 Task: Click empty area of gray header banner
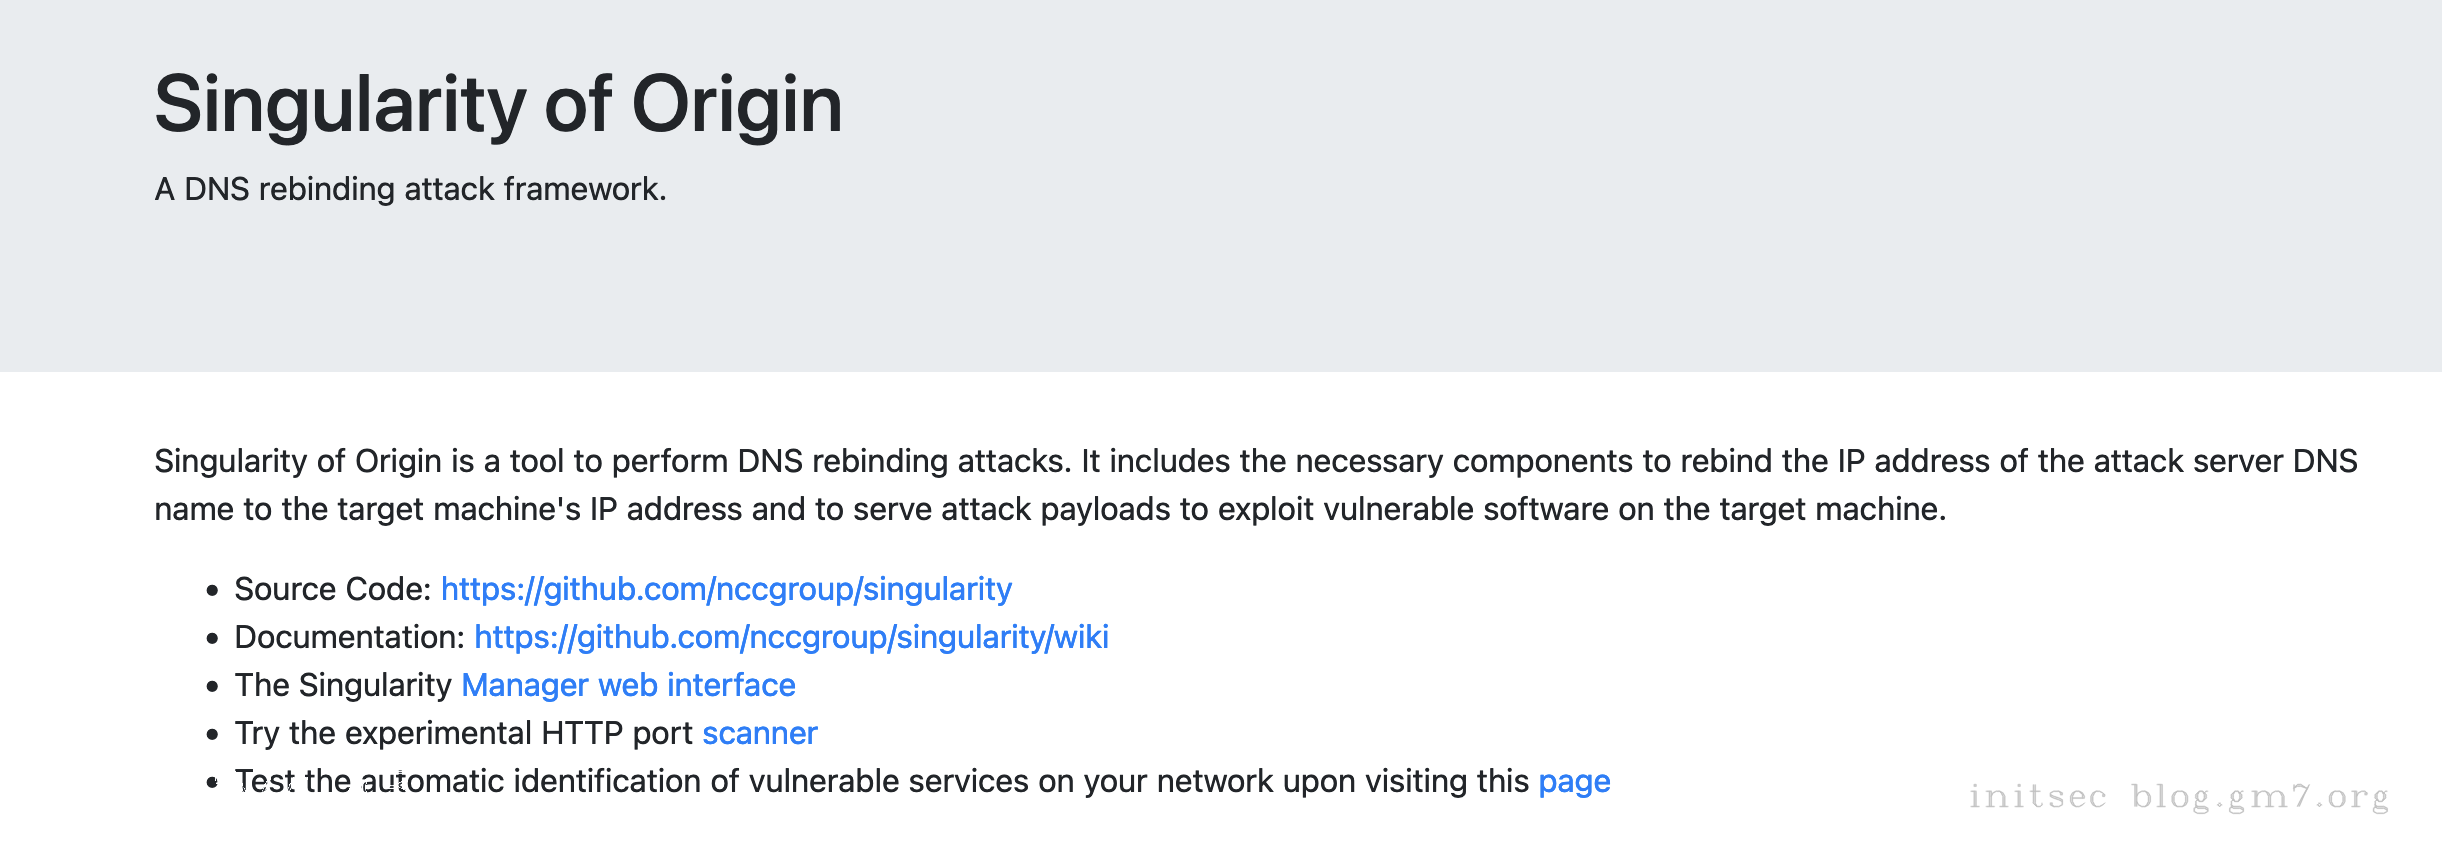pos(1600,200)
